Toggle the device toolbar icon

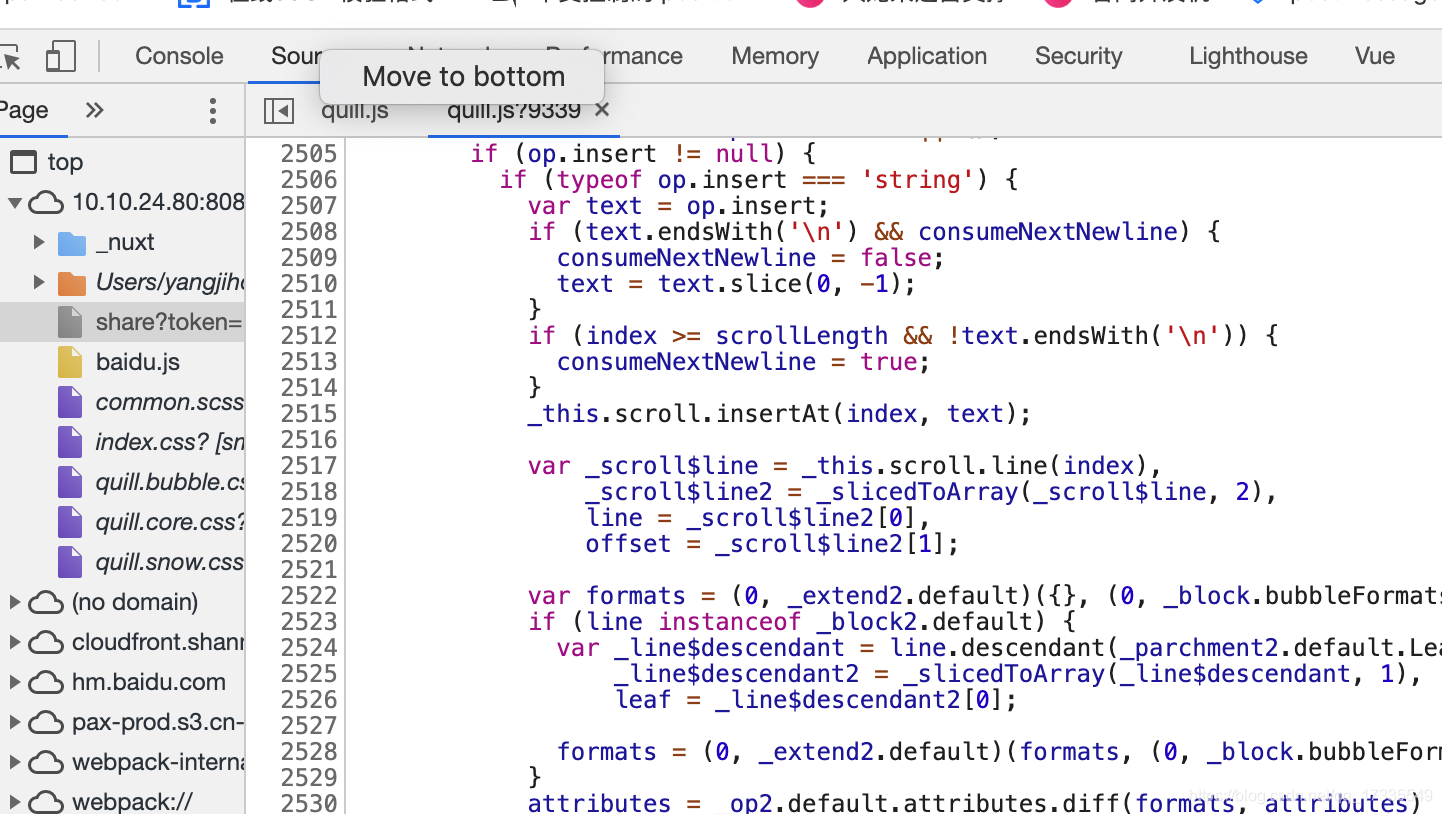coord(61,56)
